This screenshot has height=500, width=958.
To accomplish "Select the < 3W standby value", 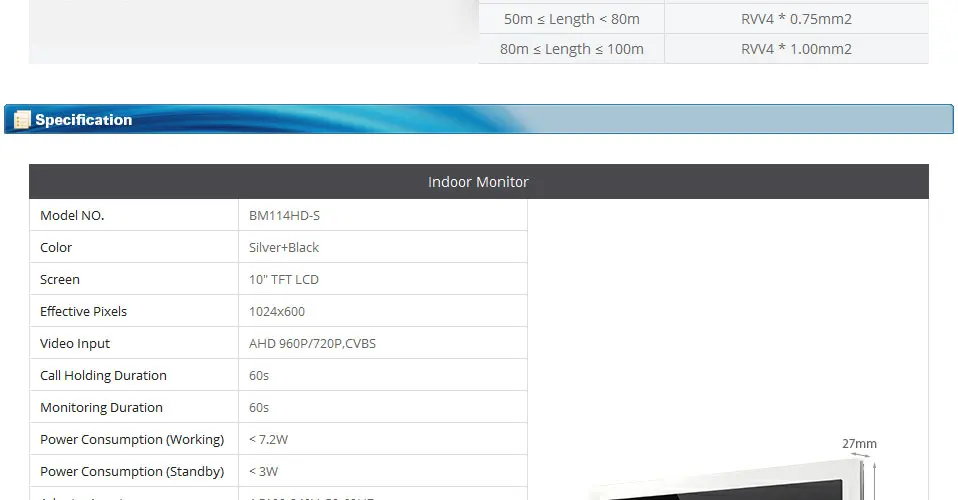I will pos(263,471).
